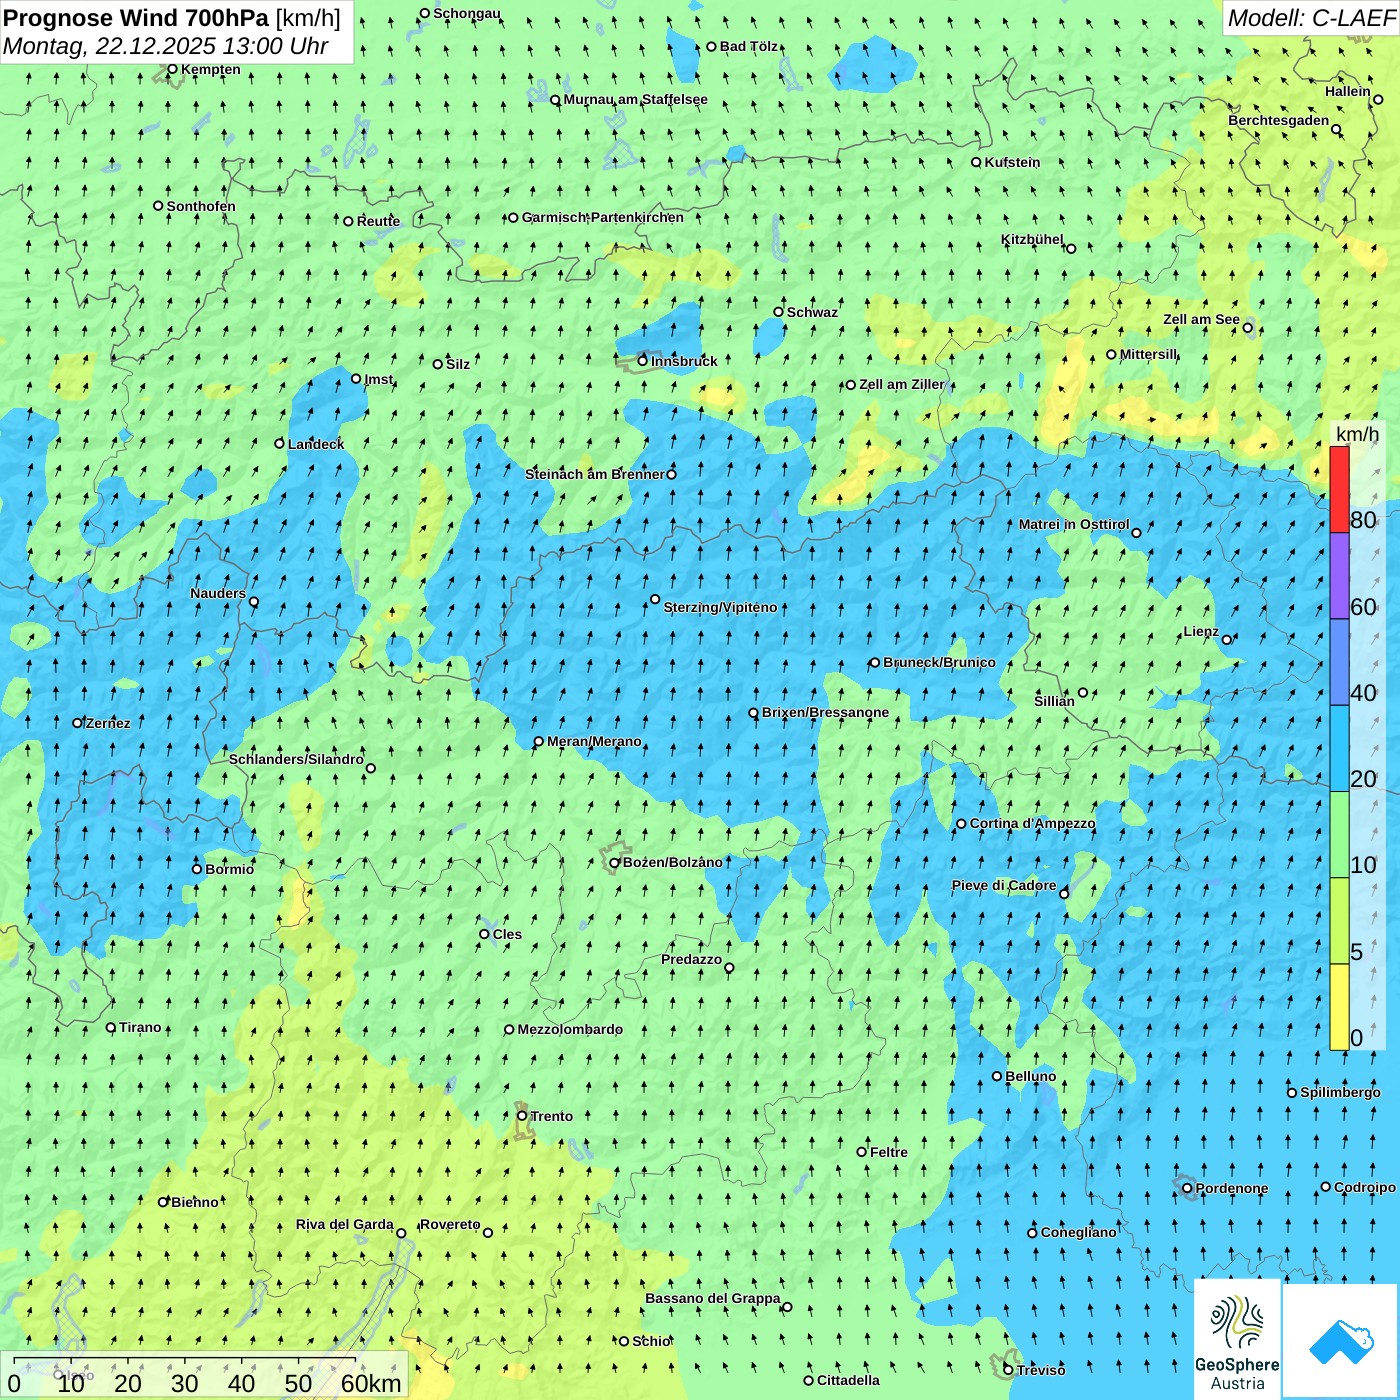1400x1400 pixels.
Task: Select the Feltre label
Action: (888, 1152)
